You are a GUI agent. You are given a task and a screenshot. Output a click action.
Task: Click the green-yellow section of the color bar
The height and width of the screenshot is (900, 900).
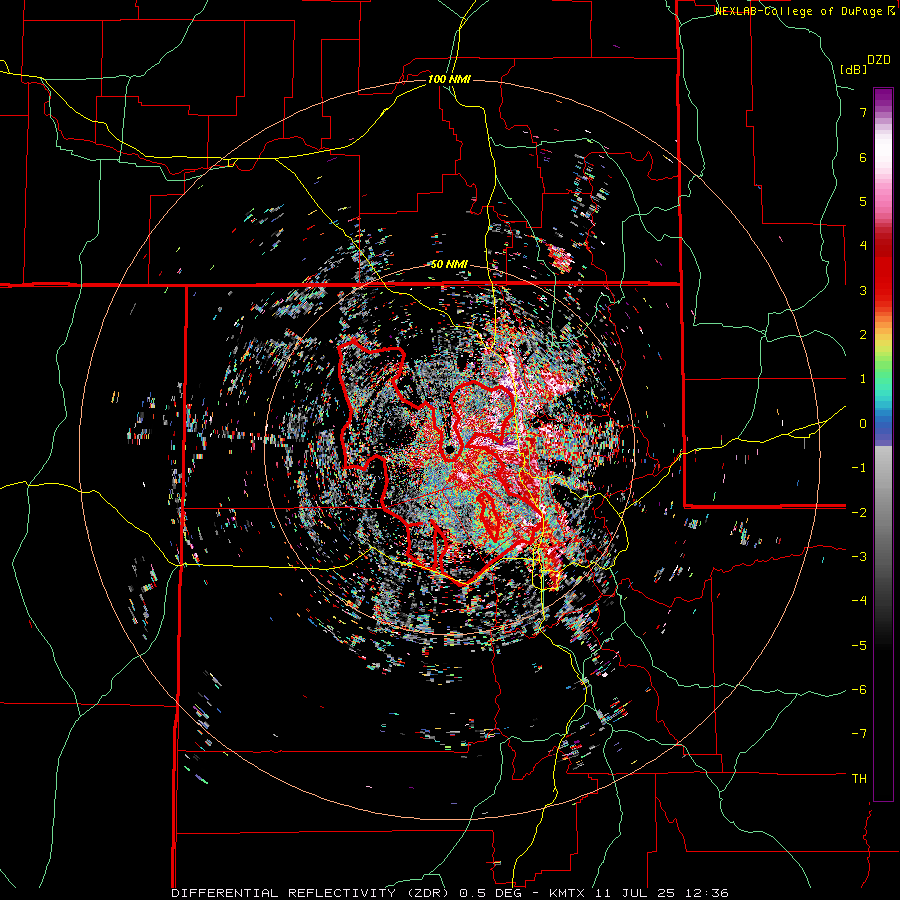(883, 362)
